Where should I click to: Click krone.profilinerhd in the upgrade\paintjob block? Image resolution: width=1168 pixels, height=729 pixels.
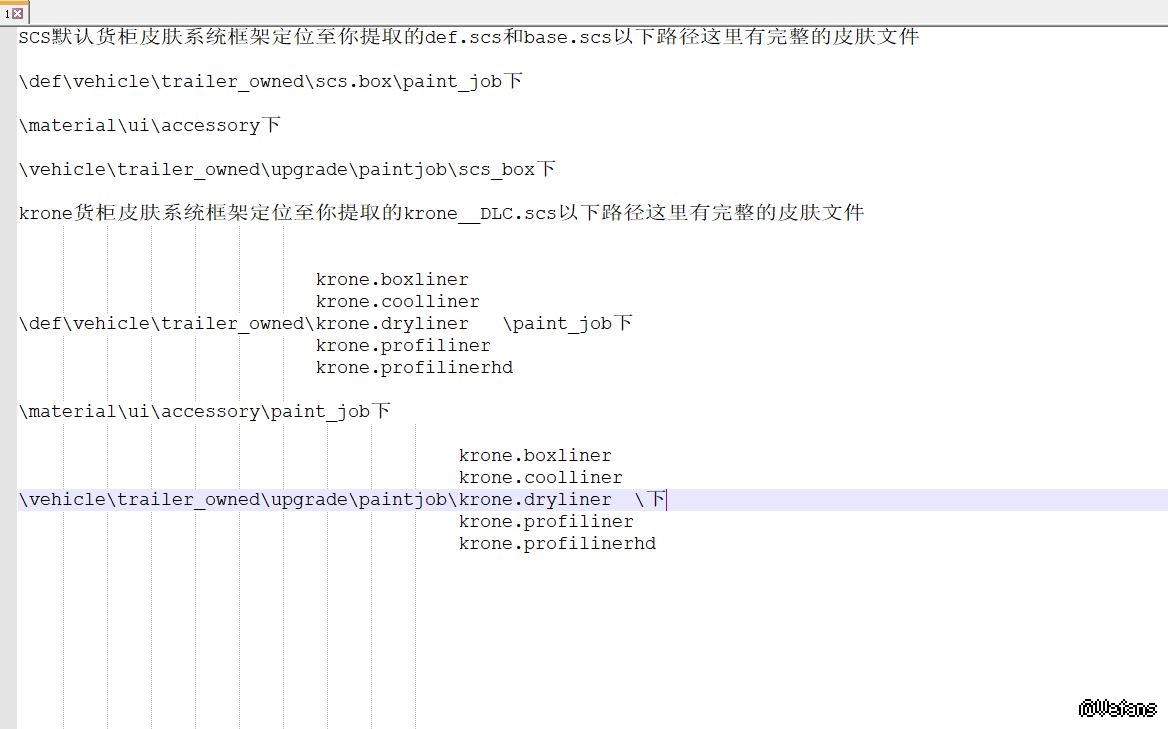(x=557, y=543)
